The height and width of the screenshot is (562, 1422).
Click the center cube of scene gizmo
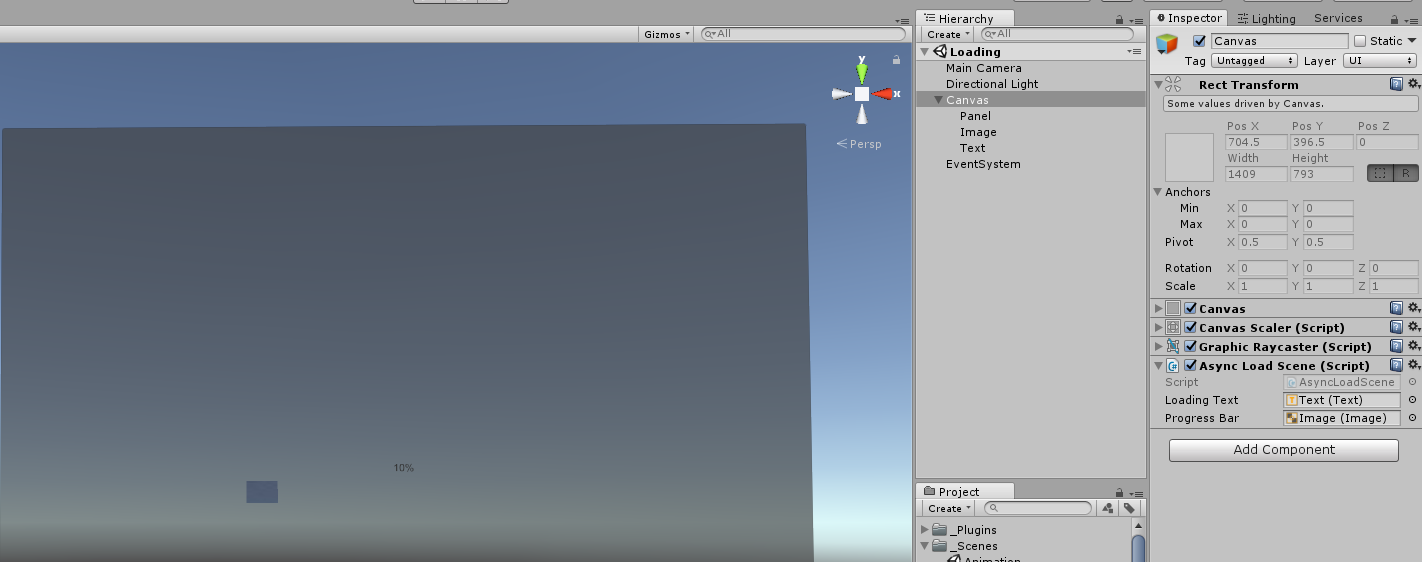click(x=862, y=94)
